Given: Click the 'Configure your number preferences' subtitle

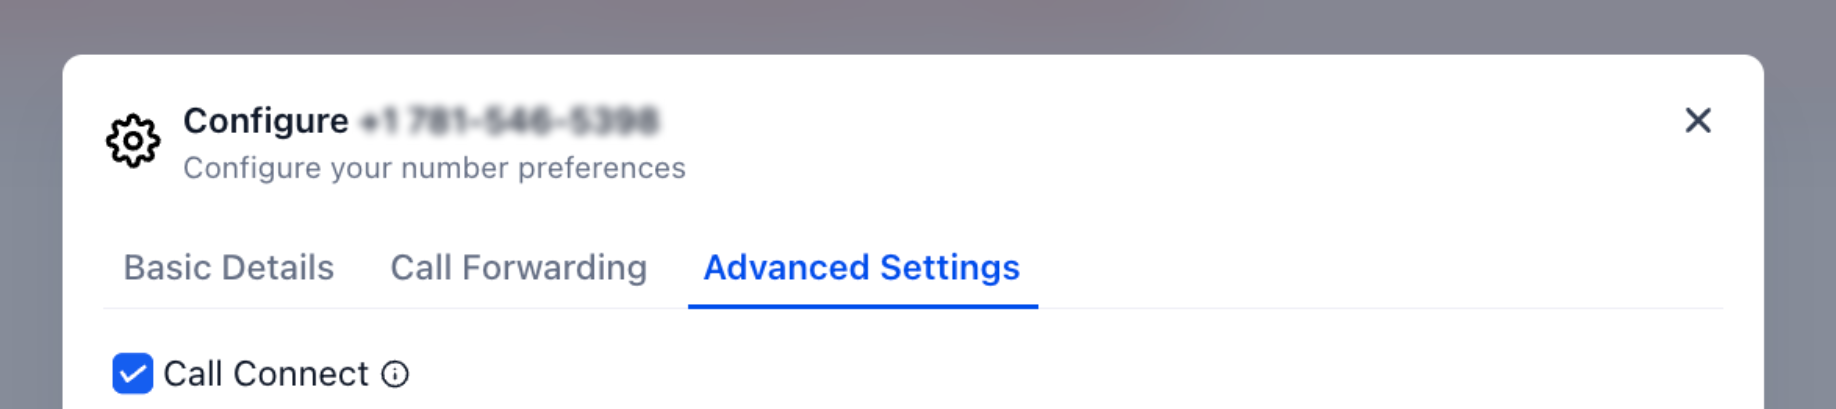Looking at the screenshot, I should [434, 168].
